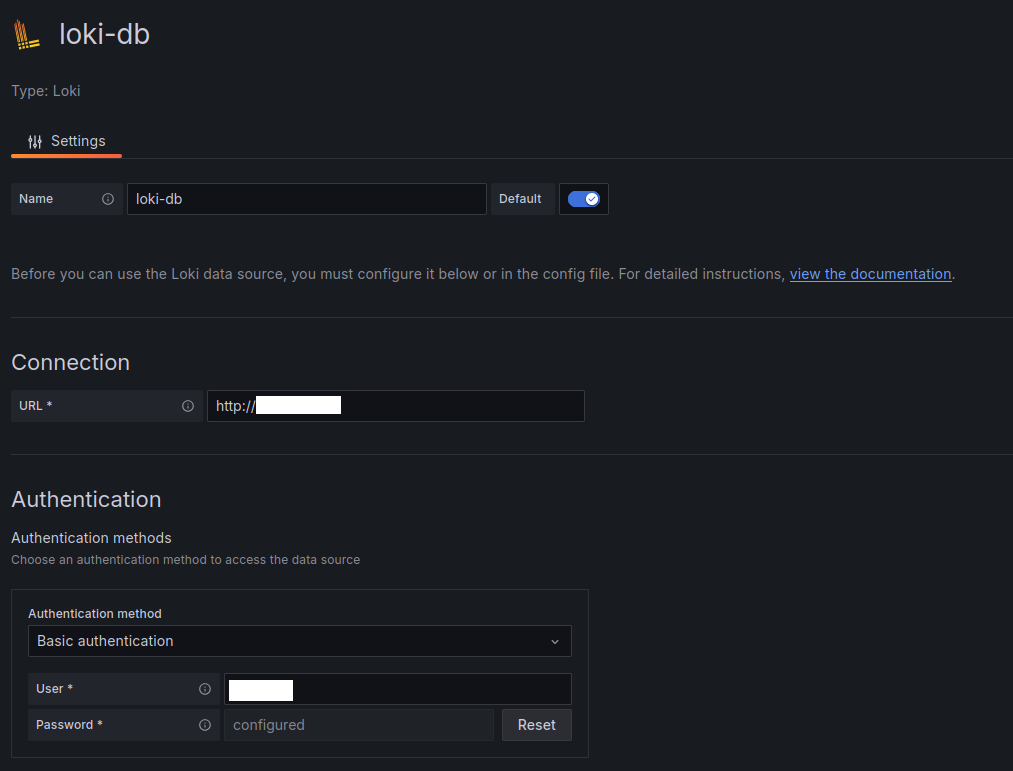View the URL field info tooltip icon
The image size is (1013, 771).
coord(188,405)
